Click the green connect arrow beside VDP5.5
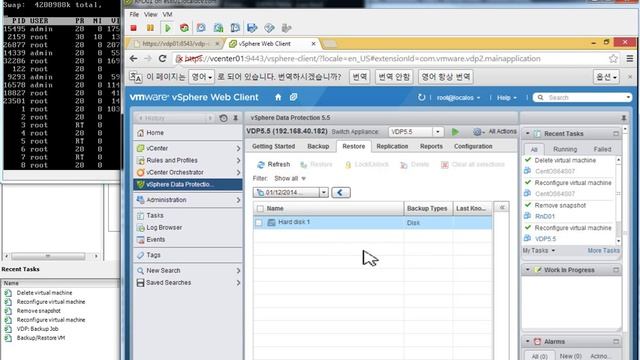640x360 pixels. [455, 132]
